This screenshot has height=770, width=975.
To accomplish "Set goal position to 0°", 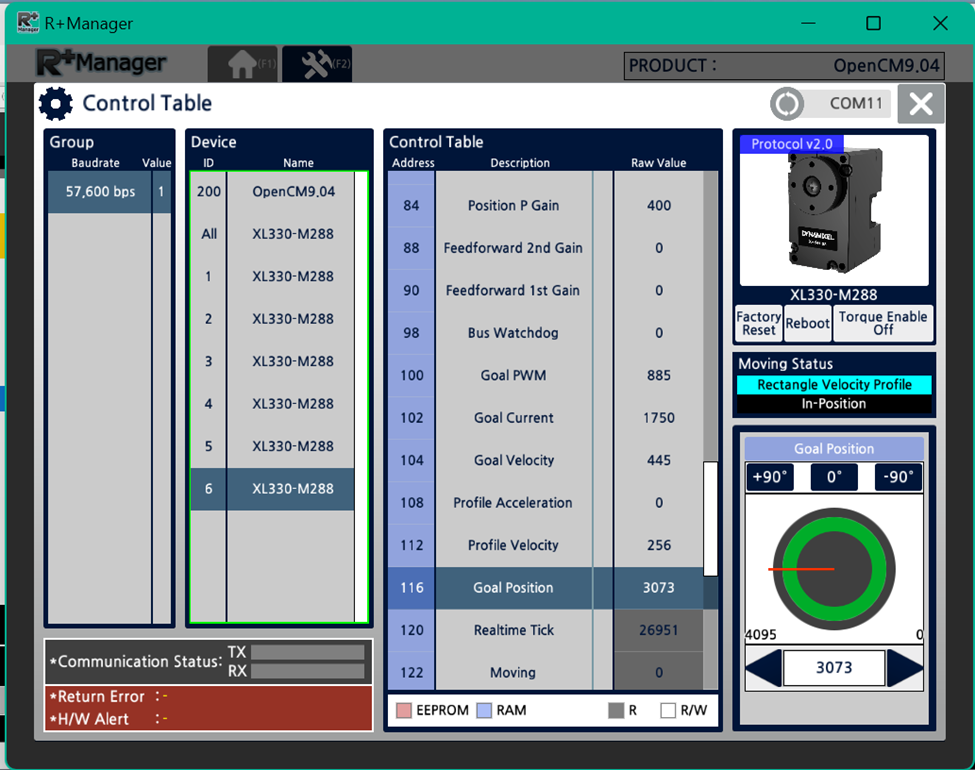I will pos(834,477).
